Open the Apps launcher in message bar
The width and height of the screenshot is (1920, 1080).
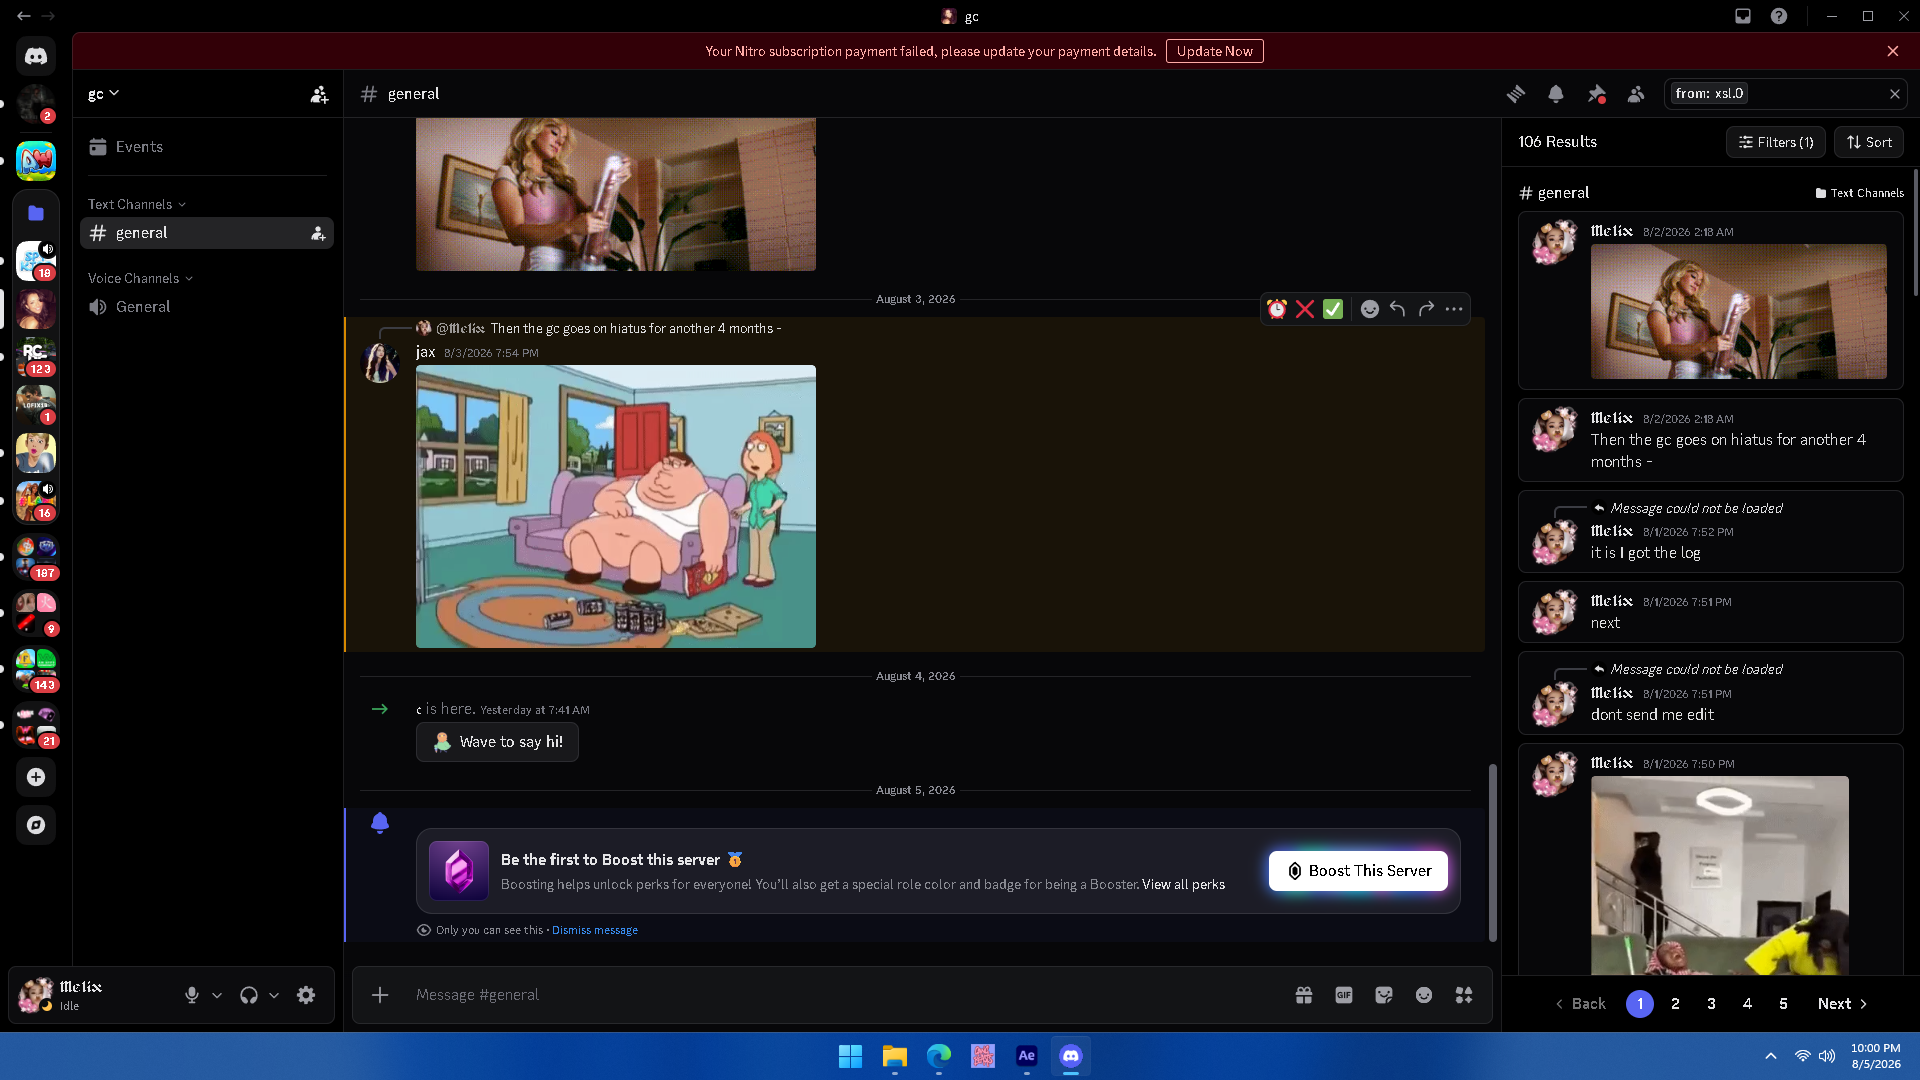pyautogui.click(x=1464, y=995)
